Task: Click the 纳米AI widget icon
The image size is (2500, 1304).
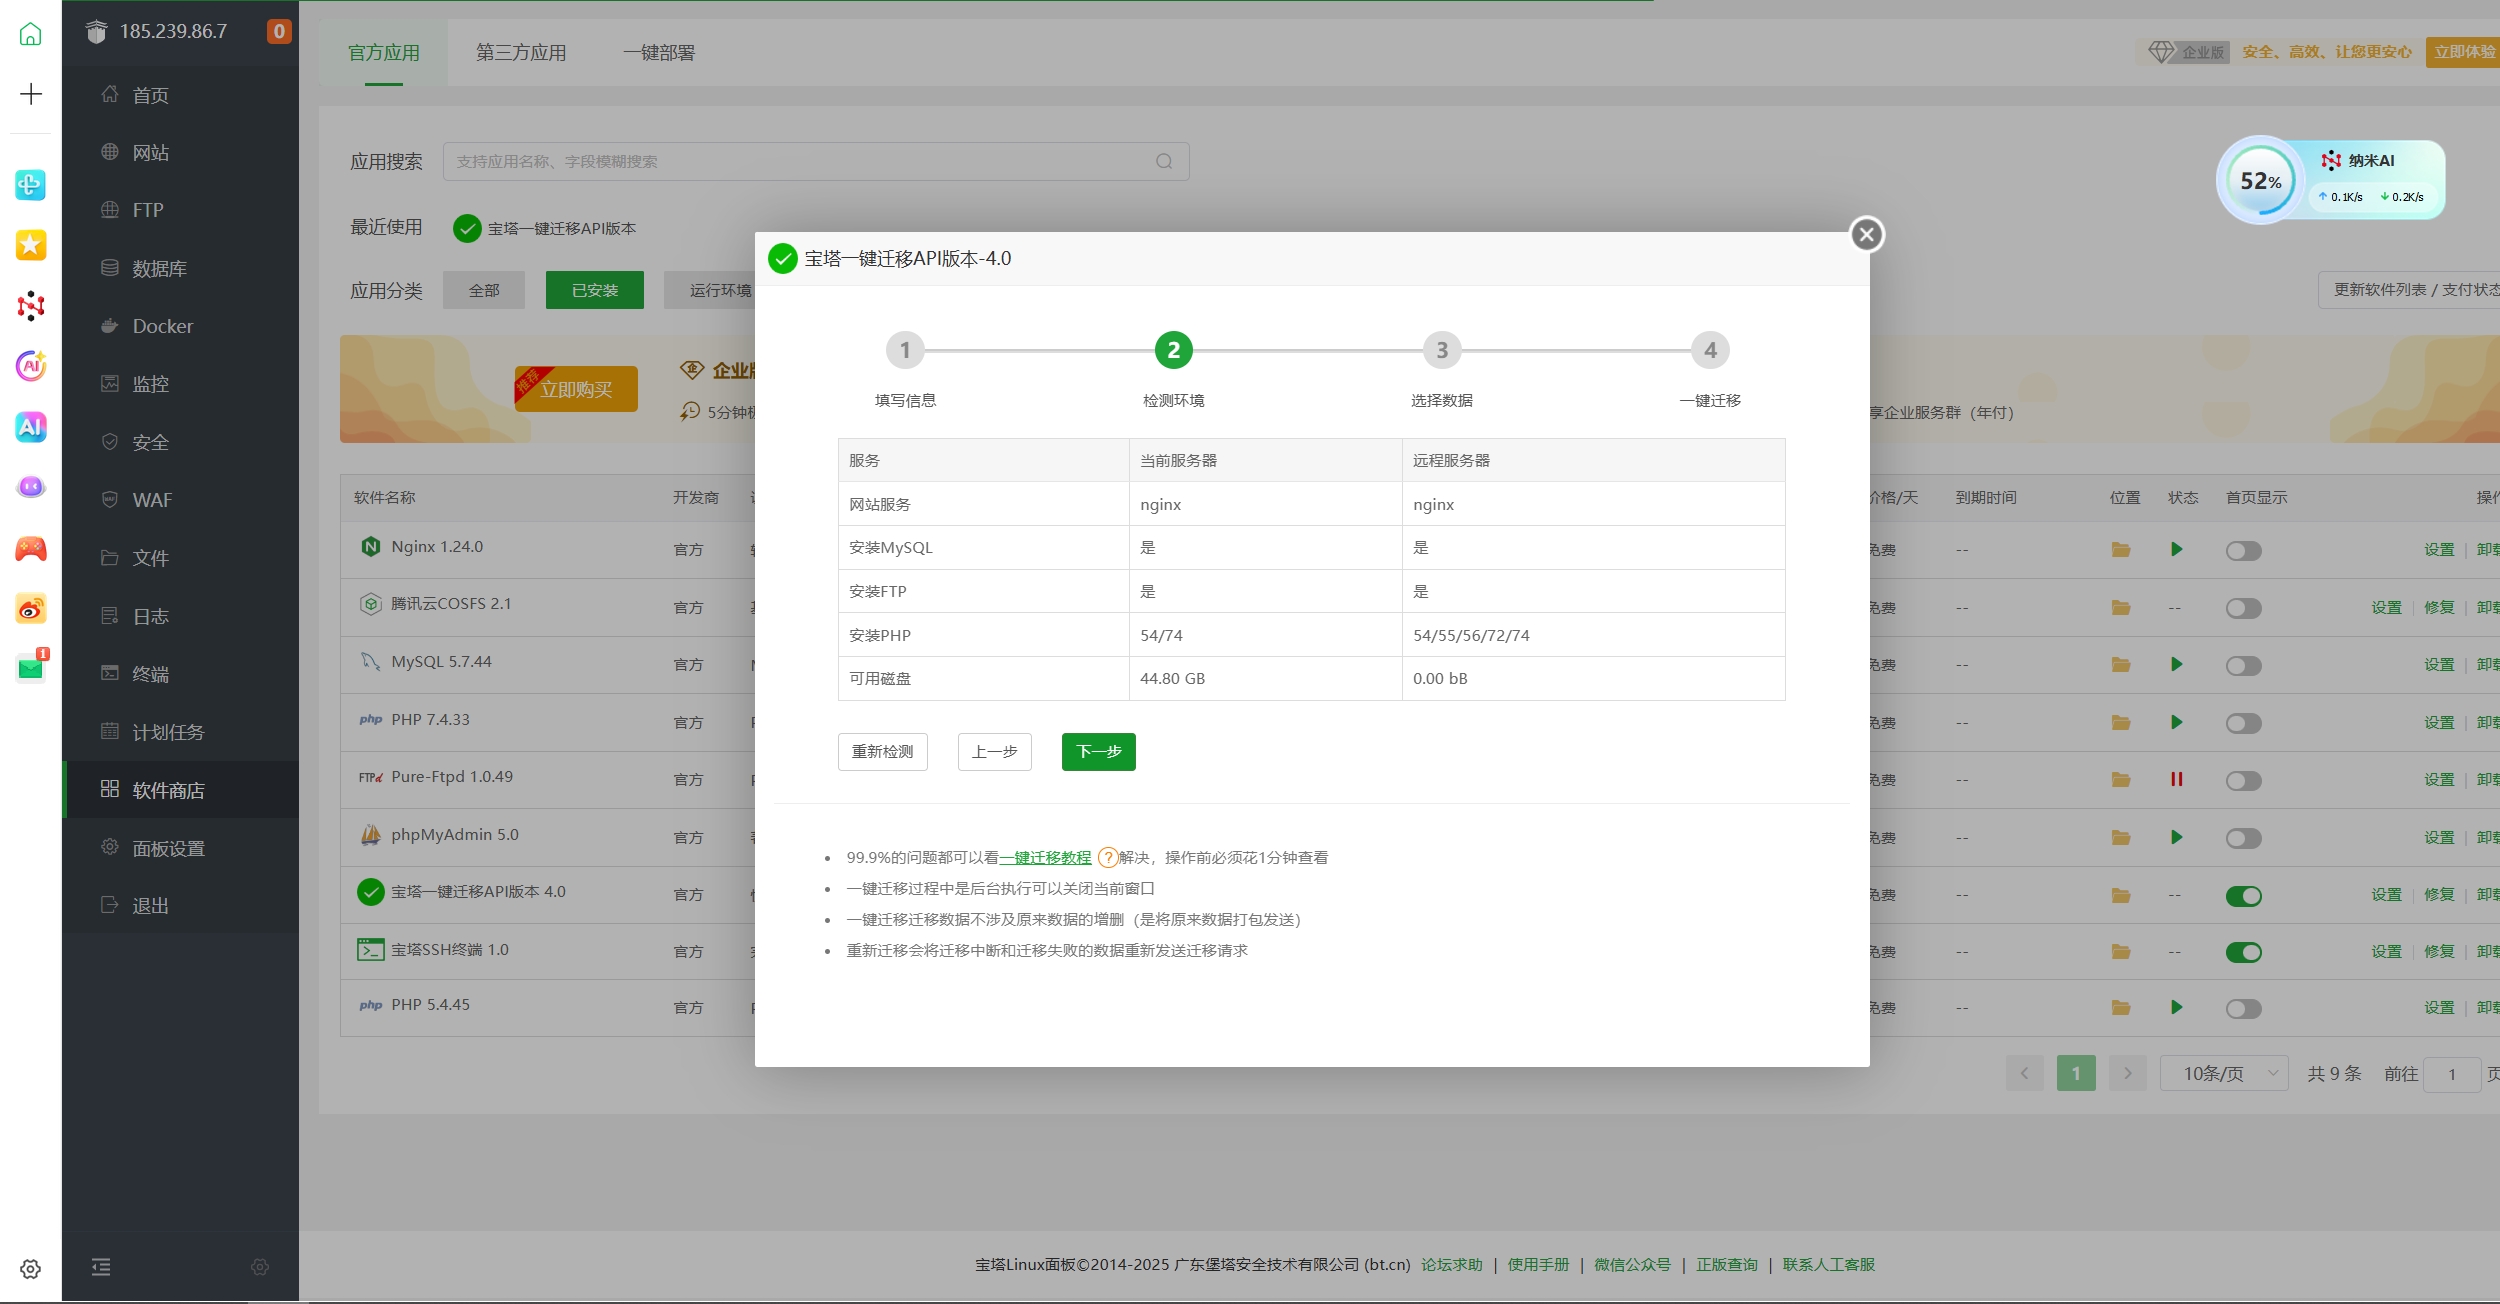Action: point(2331,160)
